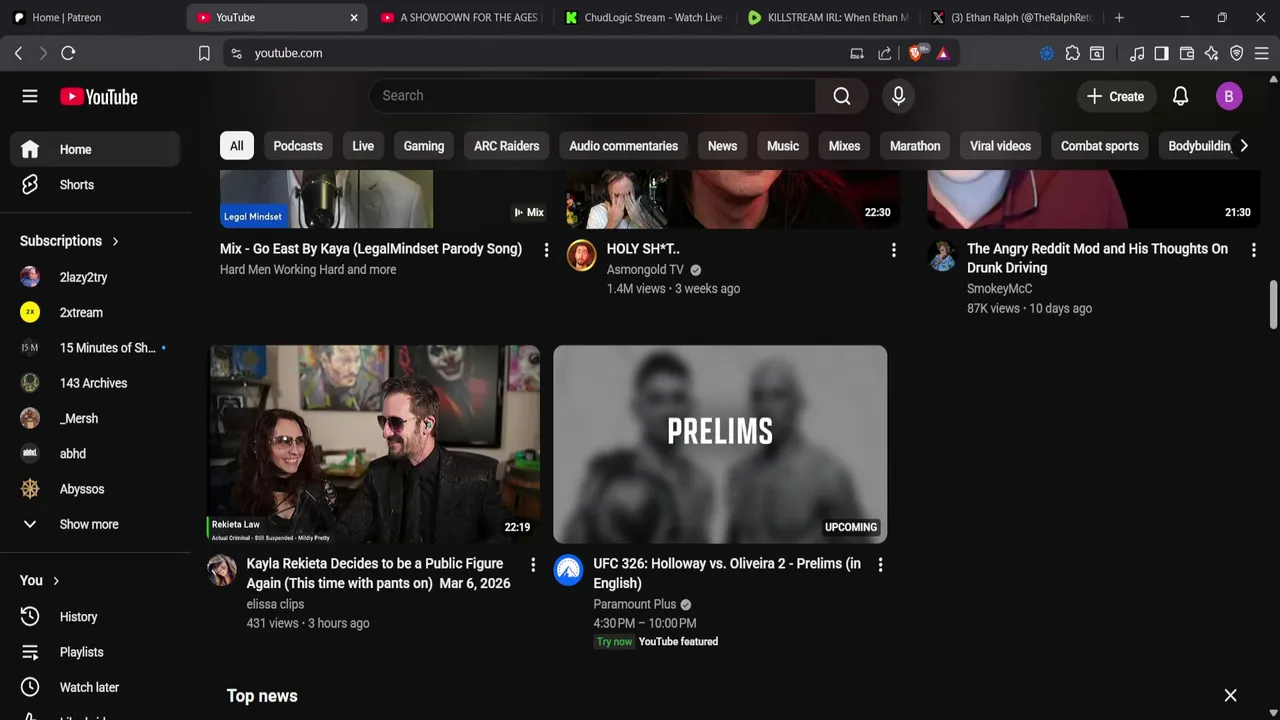The width and height of the screenshot is (1280, 720).
Task: Go to YouTube home via the logo
Action: [98, 97]
